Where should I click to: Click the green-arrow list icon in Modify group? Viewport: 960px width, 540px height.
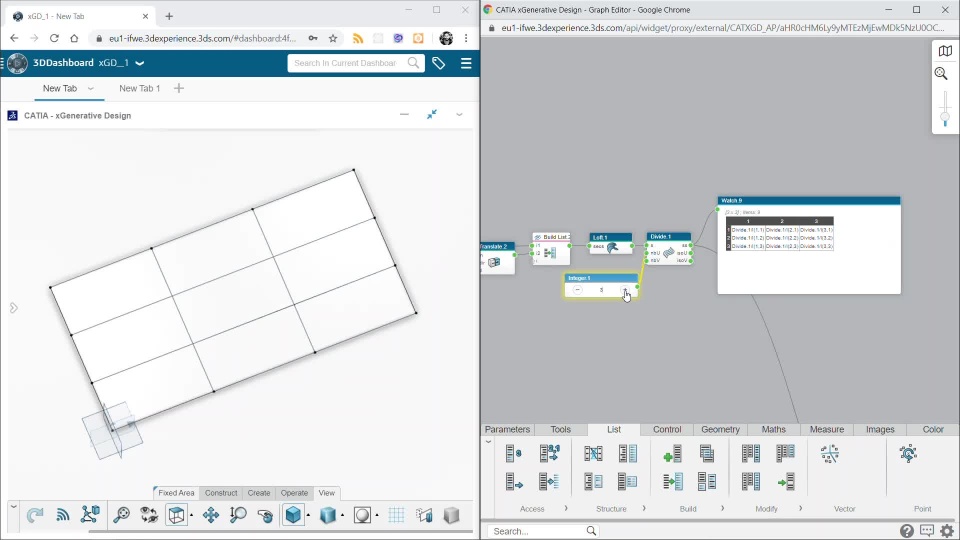(x=786, y=481)
